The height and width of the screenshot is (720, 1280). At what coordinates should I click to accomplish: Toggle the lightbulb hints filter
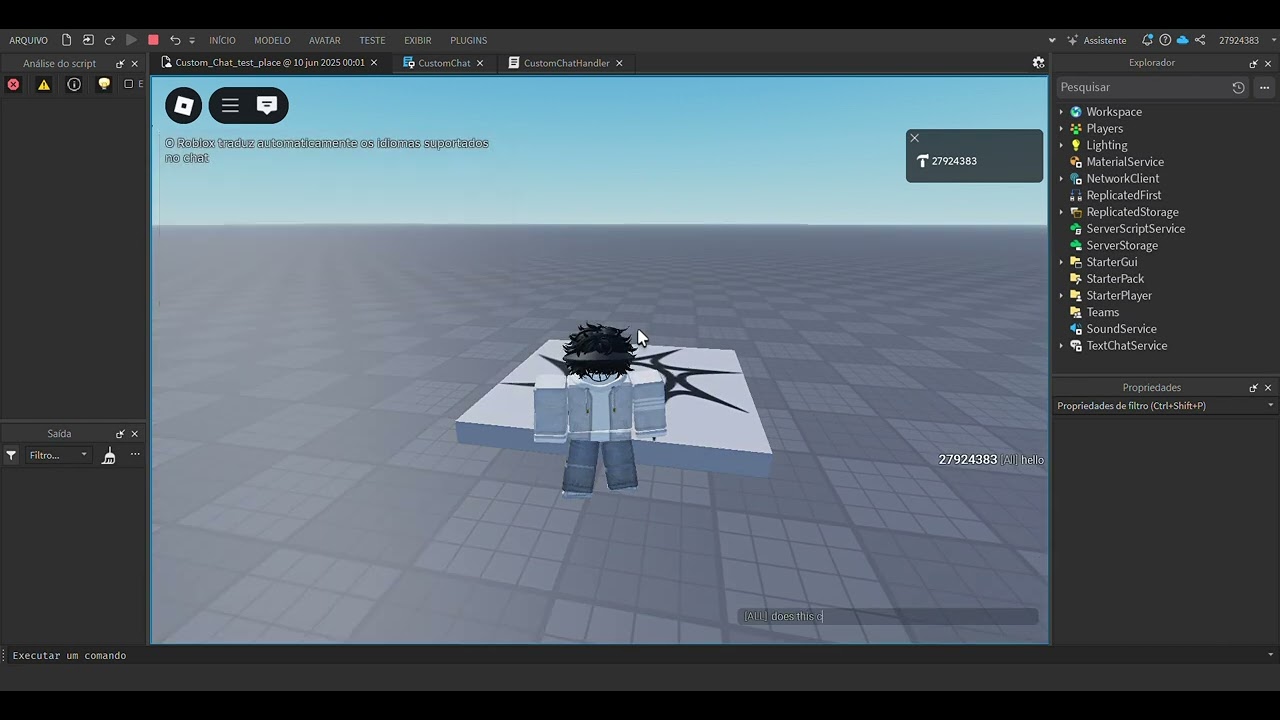click(104, 84)
